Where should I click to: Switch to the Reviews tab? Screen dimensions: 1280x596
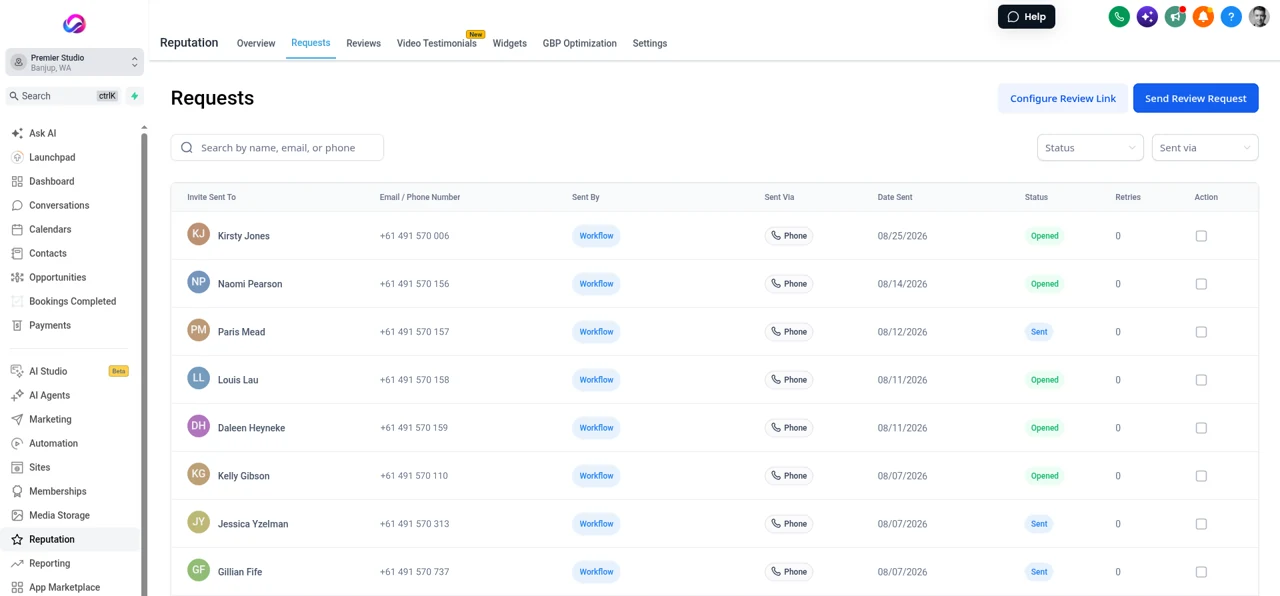(363, 43)
